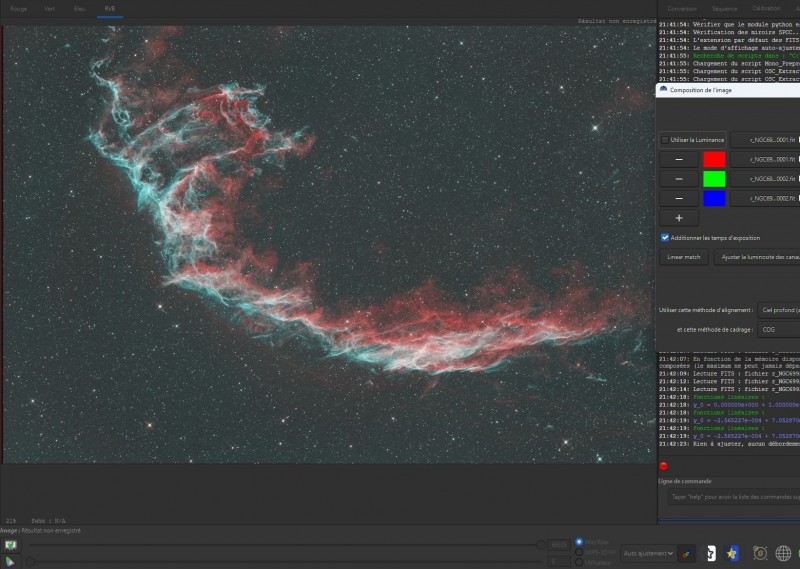Click the 'fwhm : N/A' status text

point(48,521)
